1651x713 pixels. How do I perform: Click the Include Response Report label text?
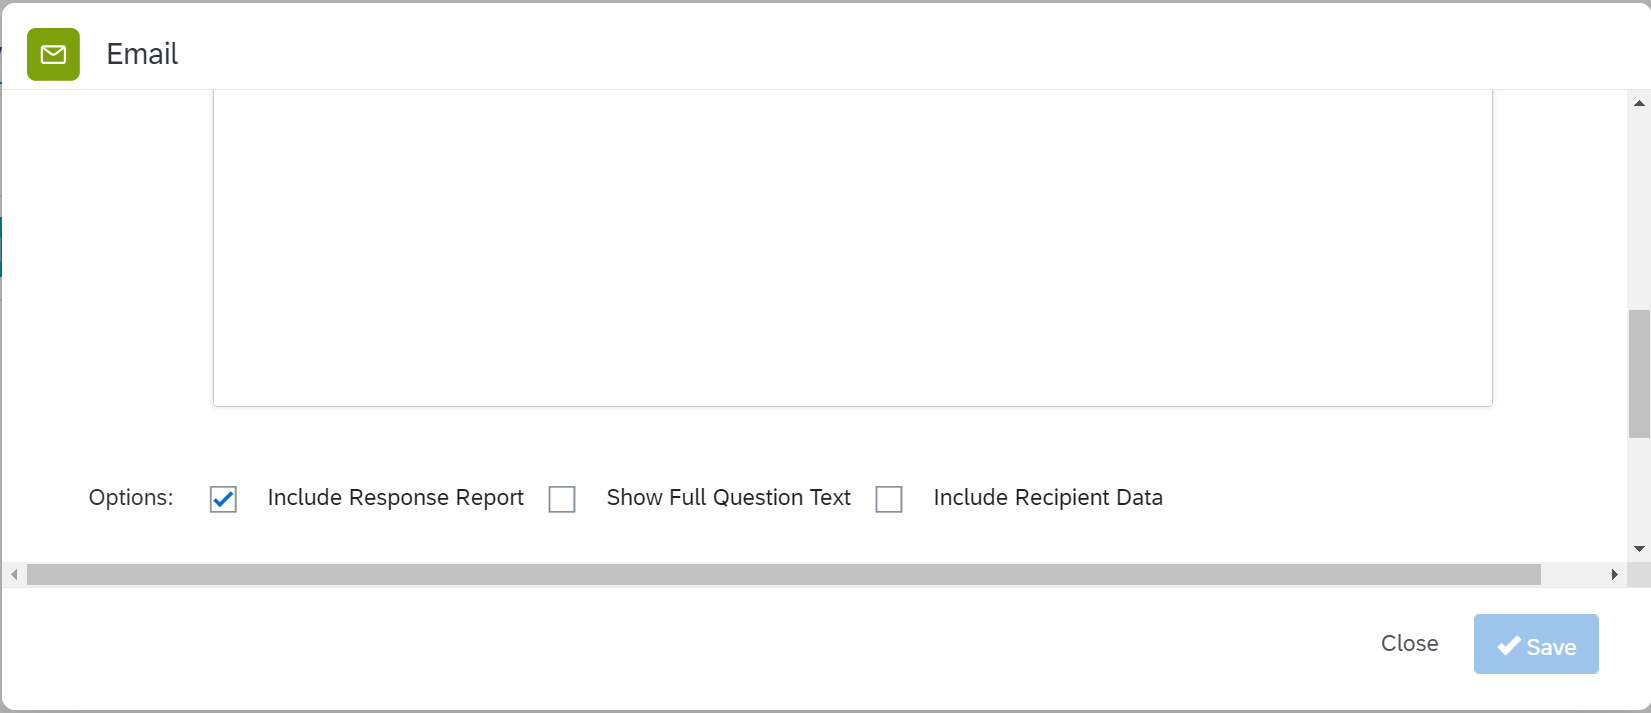click(x=395, y=498)
